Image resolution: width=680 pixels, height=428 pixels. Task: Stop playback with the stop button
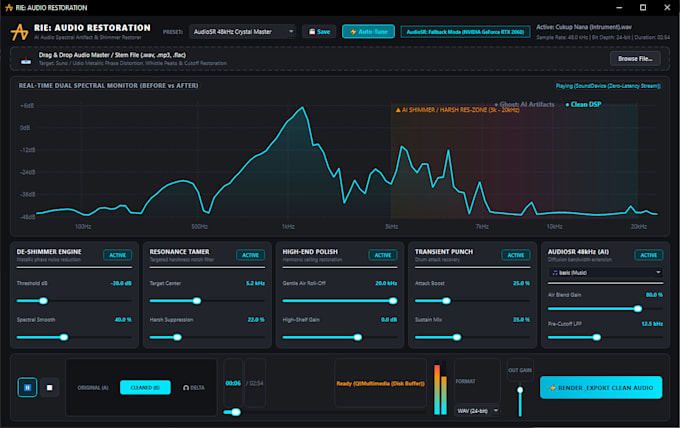click(x=49, y=387)
